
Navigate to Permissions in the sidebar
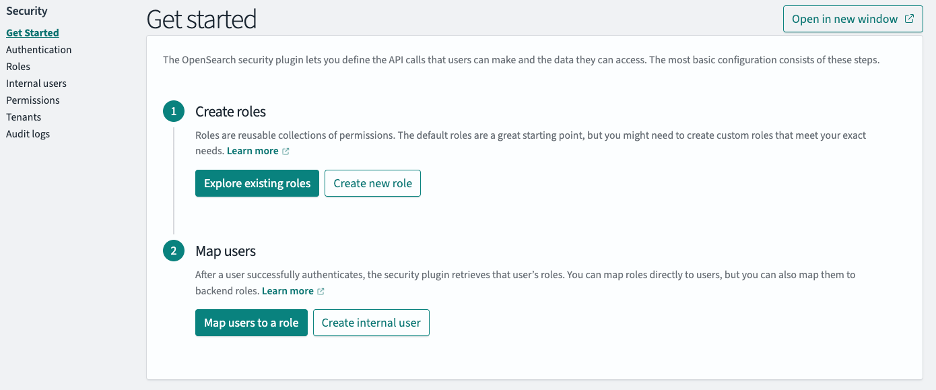click(x=33, y=100)
